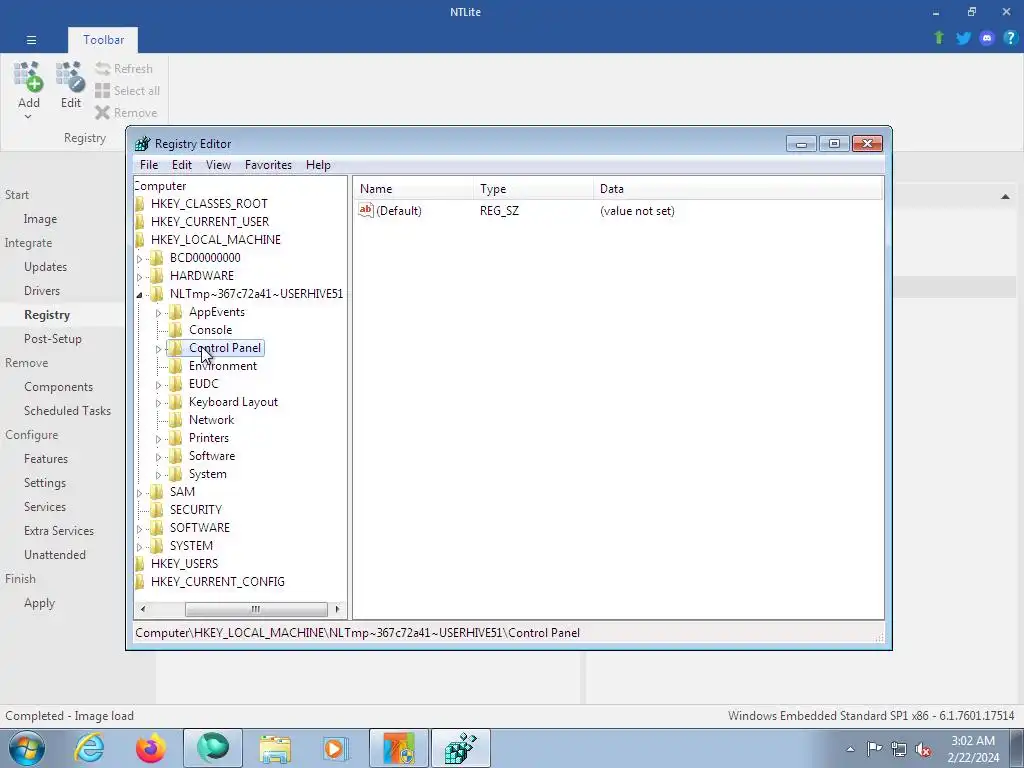
Task: Select the HKEY_CLASSES_ROOT key
Action: pyautogui.click(x=209, y=204)
